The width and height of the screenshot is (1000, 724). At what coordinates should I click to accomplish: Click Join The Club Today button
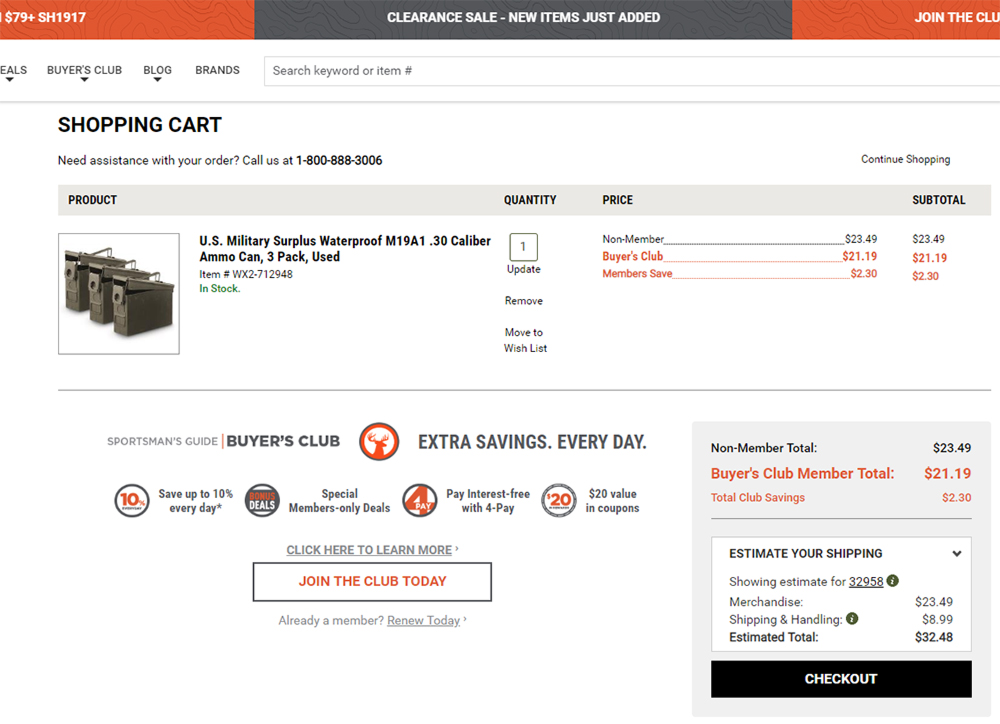click(x=372, y=581)
